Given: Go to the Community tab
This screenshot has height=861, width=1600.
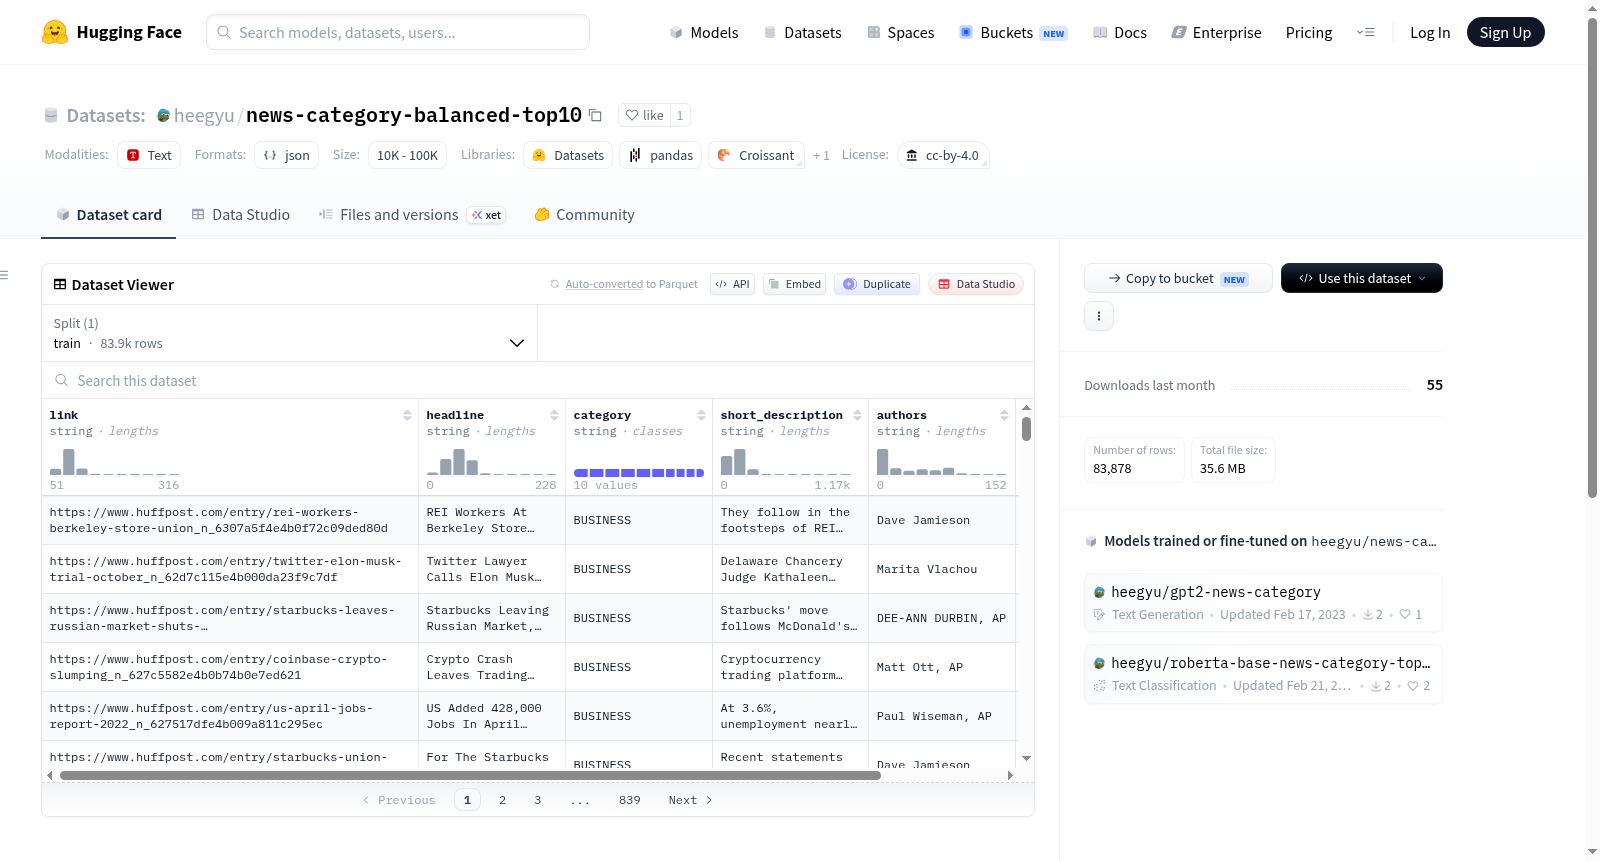Looking at the screenshot, I should coord(584,215).
